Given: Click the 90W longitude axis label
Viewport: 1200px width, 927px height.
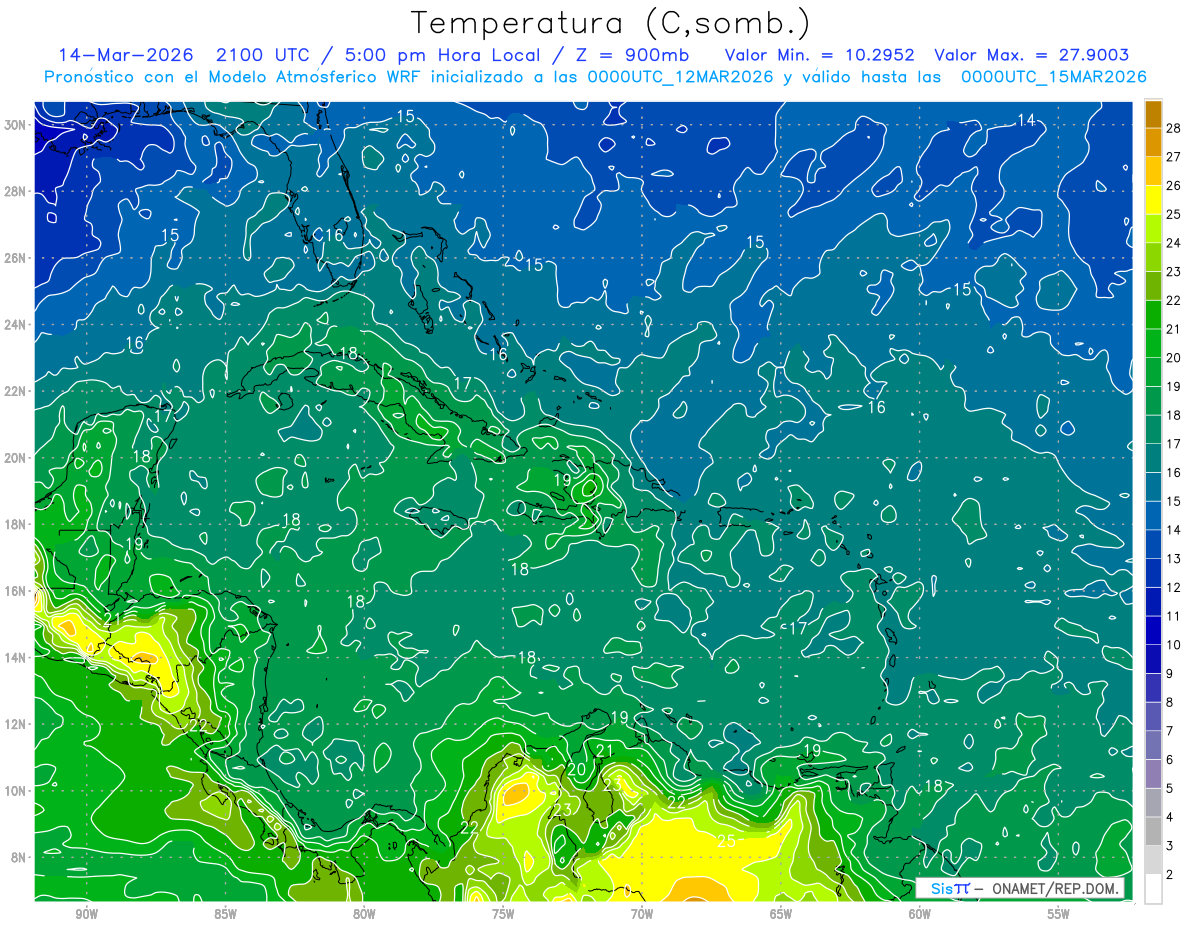Looking at the screenshot, I should point(86,913).
